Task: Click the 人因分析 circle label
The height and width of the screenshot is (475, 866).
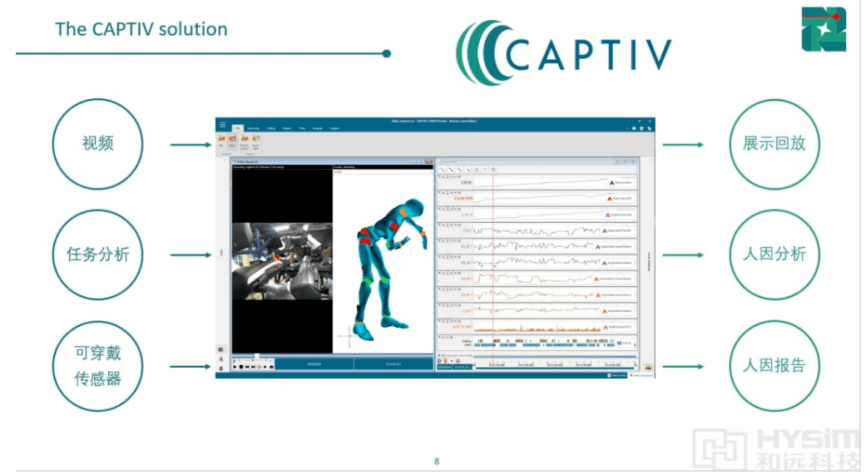Action: click(774, 254)
